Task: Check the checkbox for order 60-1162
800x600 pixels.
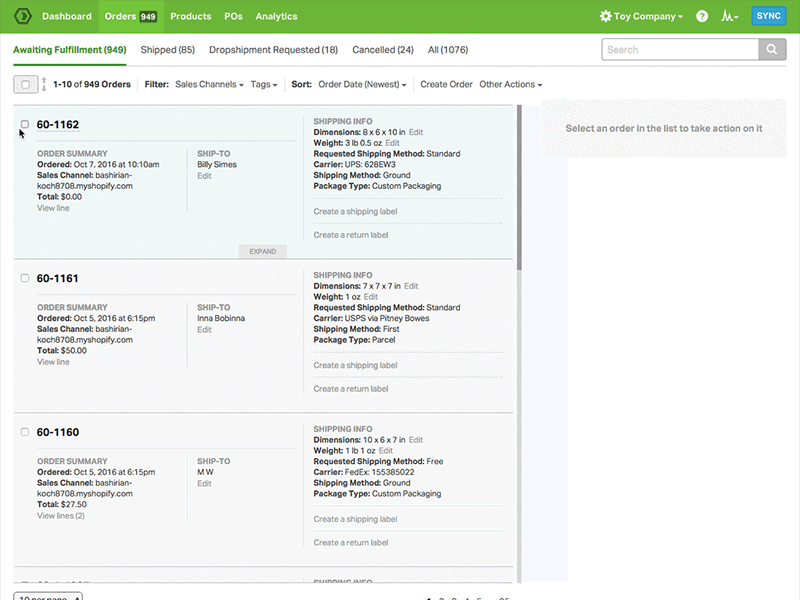Action: [25, 124]
